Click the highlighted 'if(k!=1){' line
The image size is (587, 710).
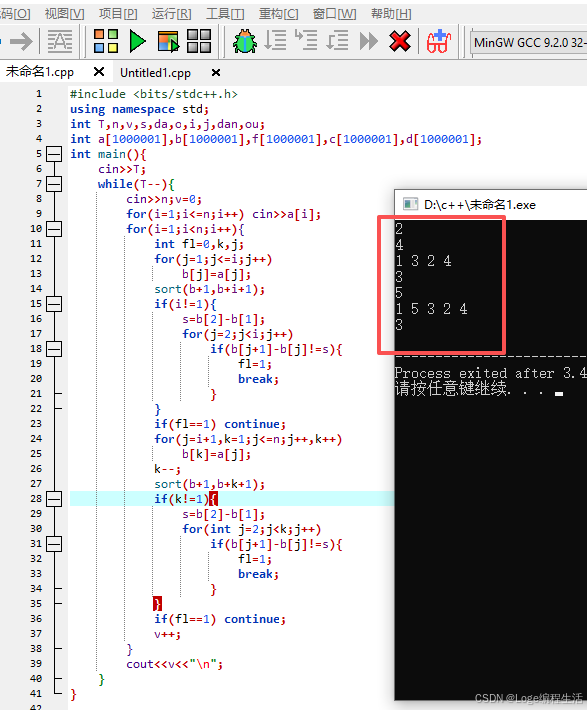pyautogui.click(x=186, y=499)
